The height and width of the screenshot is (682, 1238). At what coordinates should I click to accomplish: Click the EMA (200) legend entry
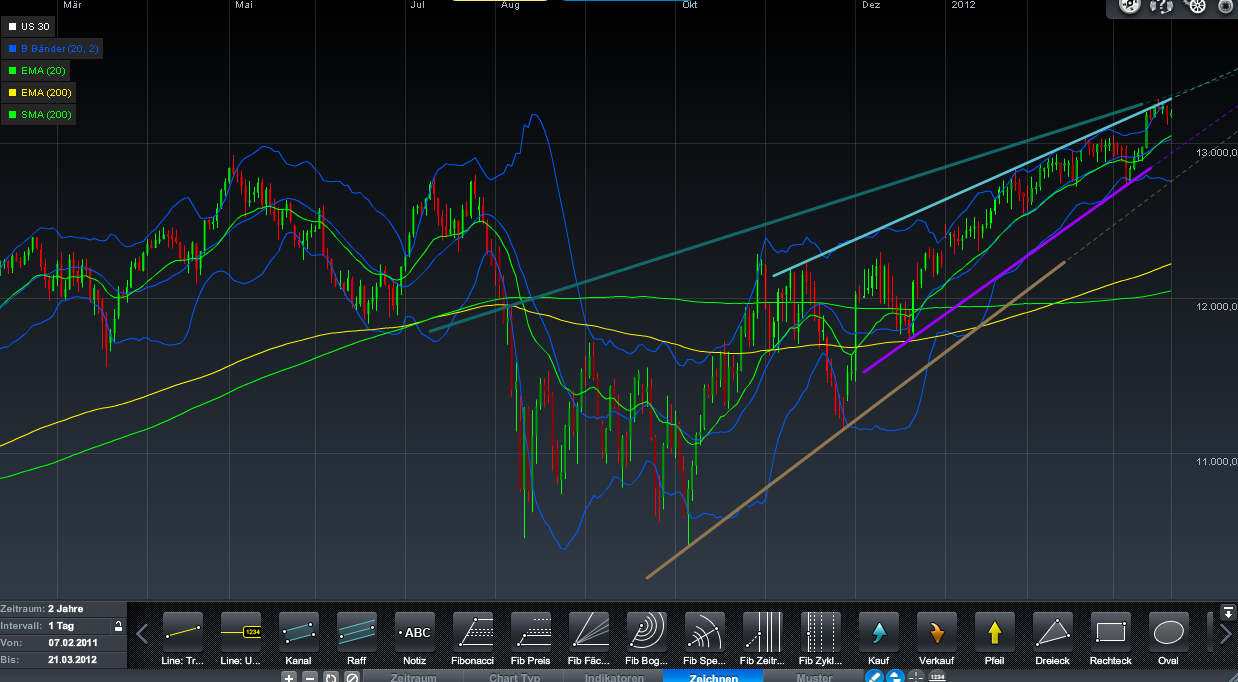(39, 93)
